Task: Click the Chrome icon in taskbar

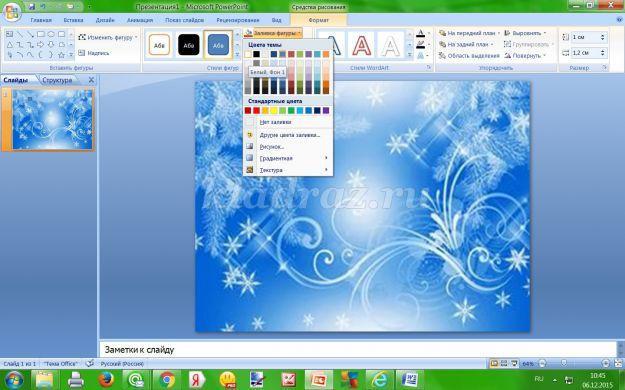Action: point(167,380)
